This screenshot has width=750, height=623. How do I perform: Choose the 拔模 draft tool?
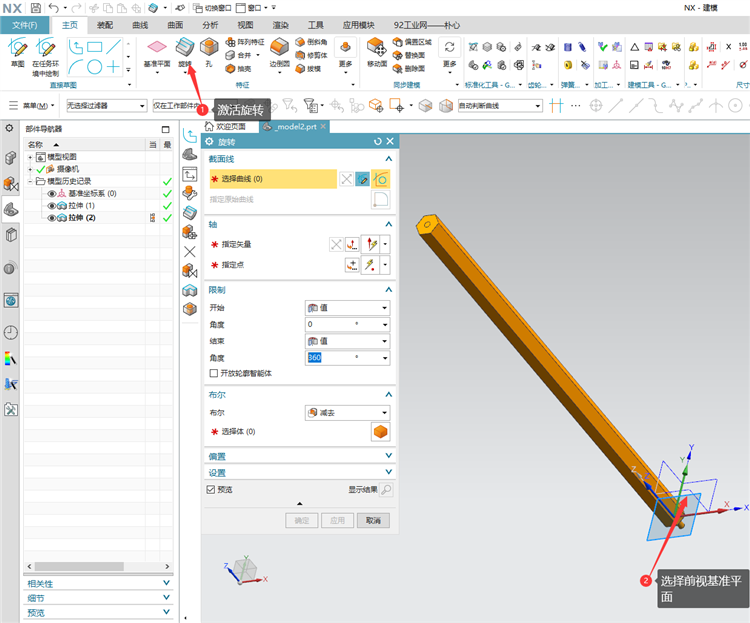pyautogui.click(x=309, y=69)
